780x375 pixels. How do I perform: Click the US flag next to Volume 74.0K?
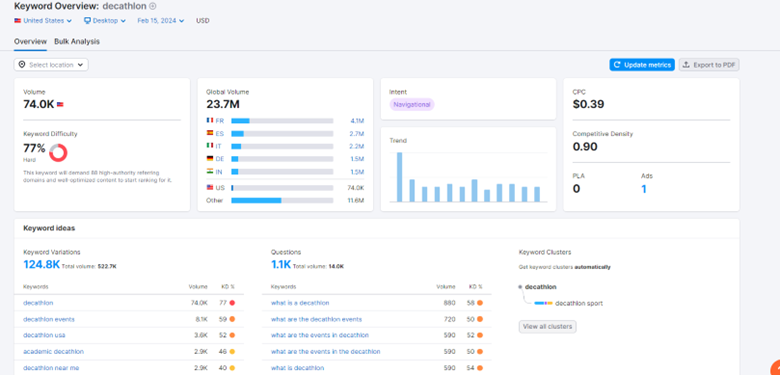(x=60, y=105)
